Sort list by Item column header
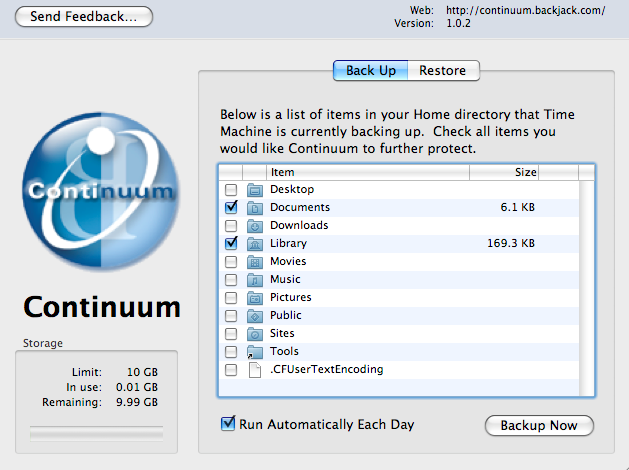 (x=368, y=172)
